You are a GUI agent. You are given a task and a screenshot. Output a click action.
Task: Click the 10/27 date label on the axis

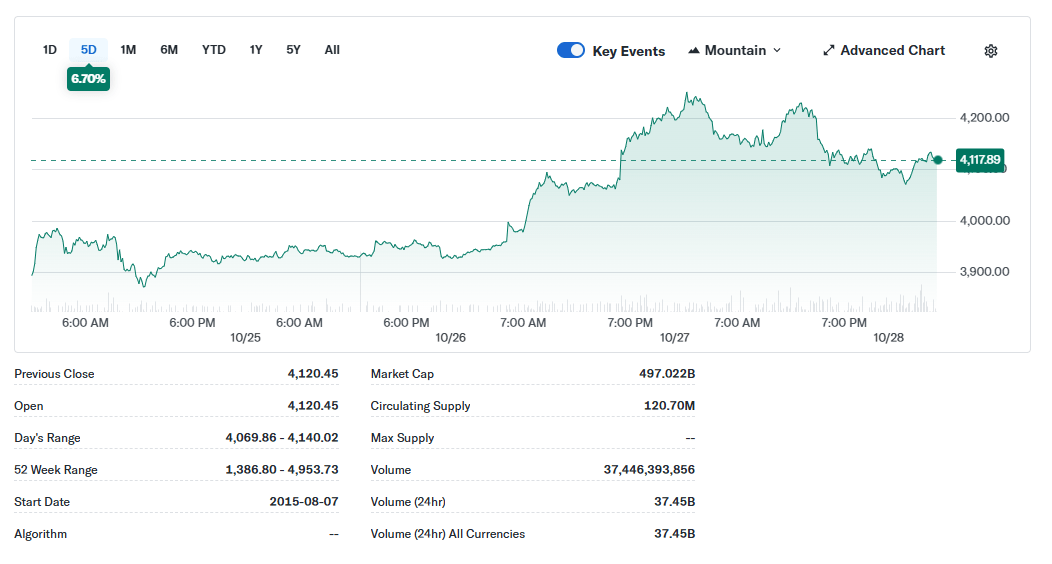coord(675,338)
